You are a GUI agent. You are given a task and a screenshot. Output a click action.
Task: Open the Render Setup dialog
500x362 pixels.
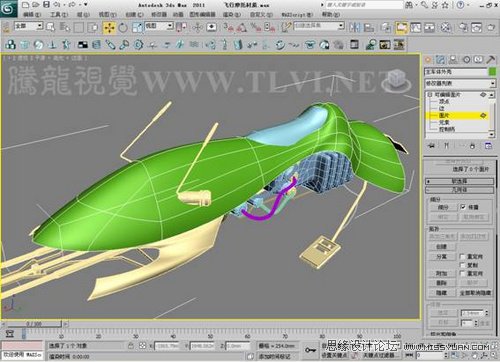click(x=463, y=27)
